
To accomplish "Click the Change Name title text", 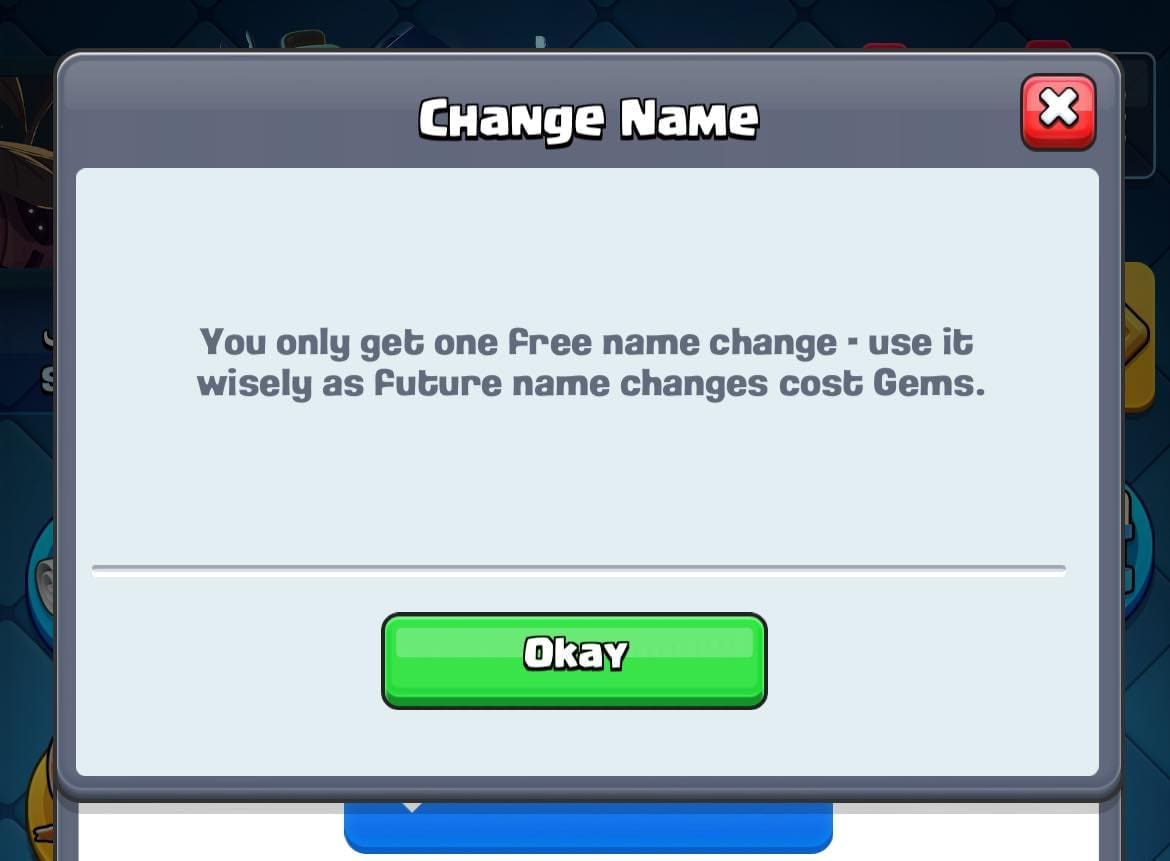I will click(588, 119).
